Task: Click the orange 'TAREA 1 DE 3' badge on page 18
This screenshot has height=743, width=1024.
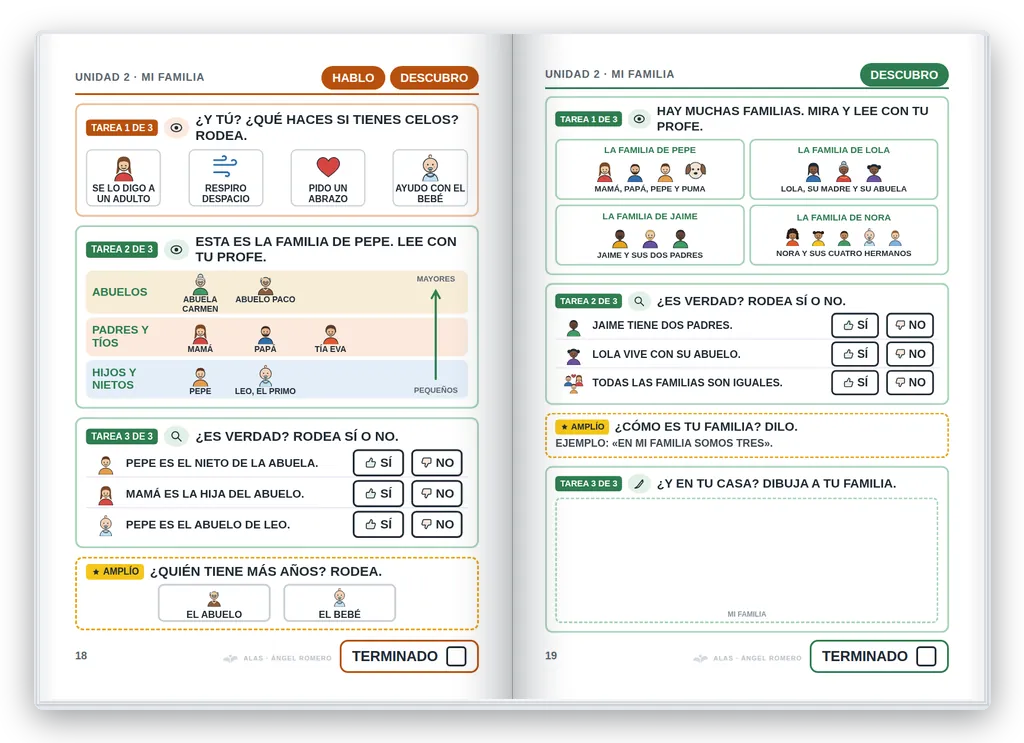Action: click(x=121, y=127)
